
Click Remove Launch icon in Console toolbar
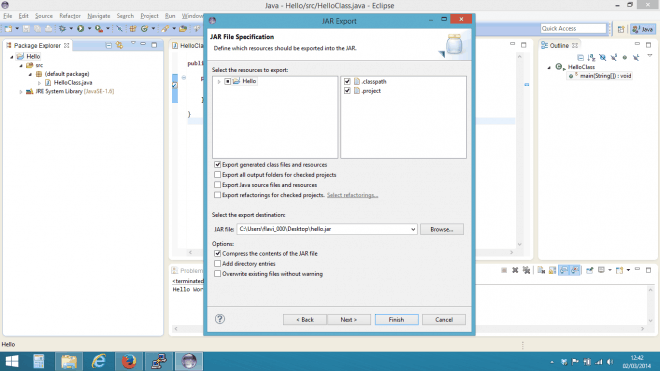[x=515, y=270]
